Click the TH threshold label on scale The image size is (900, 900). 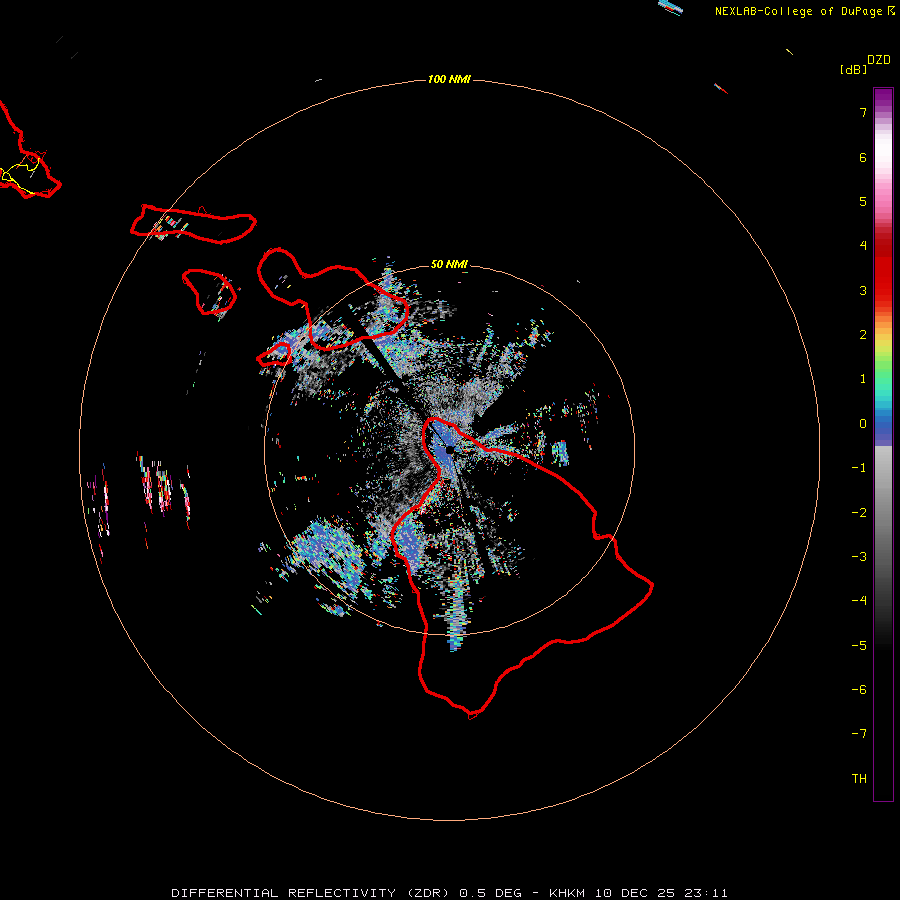coord(859,779)
